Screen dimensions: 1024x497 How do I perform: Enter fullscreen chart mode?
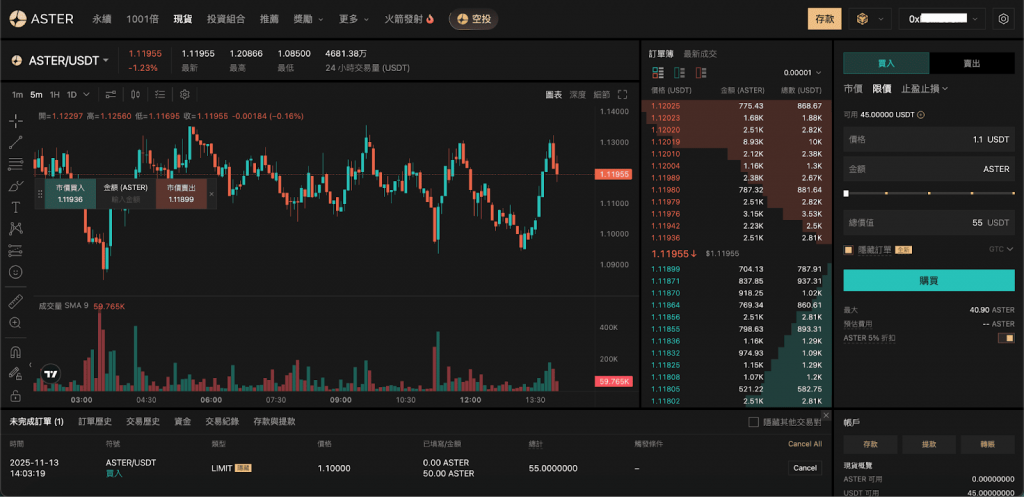tap(622, 94)
